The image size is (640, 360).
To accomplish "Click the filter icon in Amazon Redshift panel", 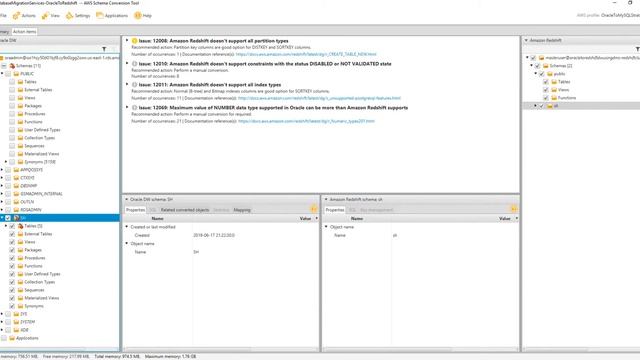I will (638, 49).
